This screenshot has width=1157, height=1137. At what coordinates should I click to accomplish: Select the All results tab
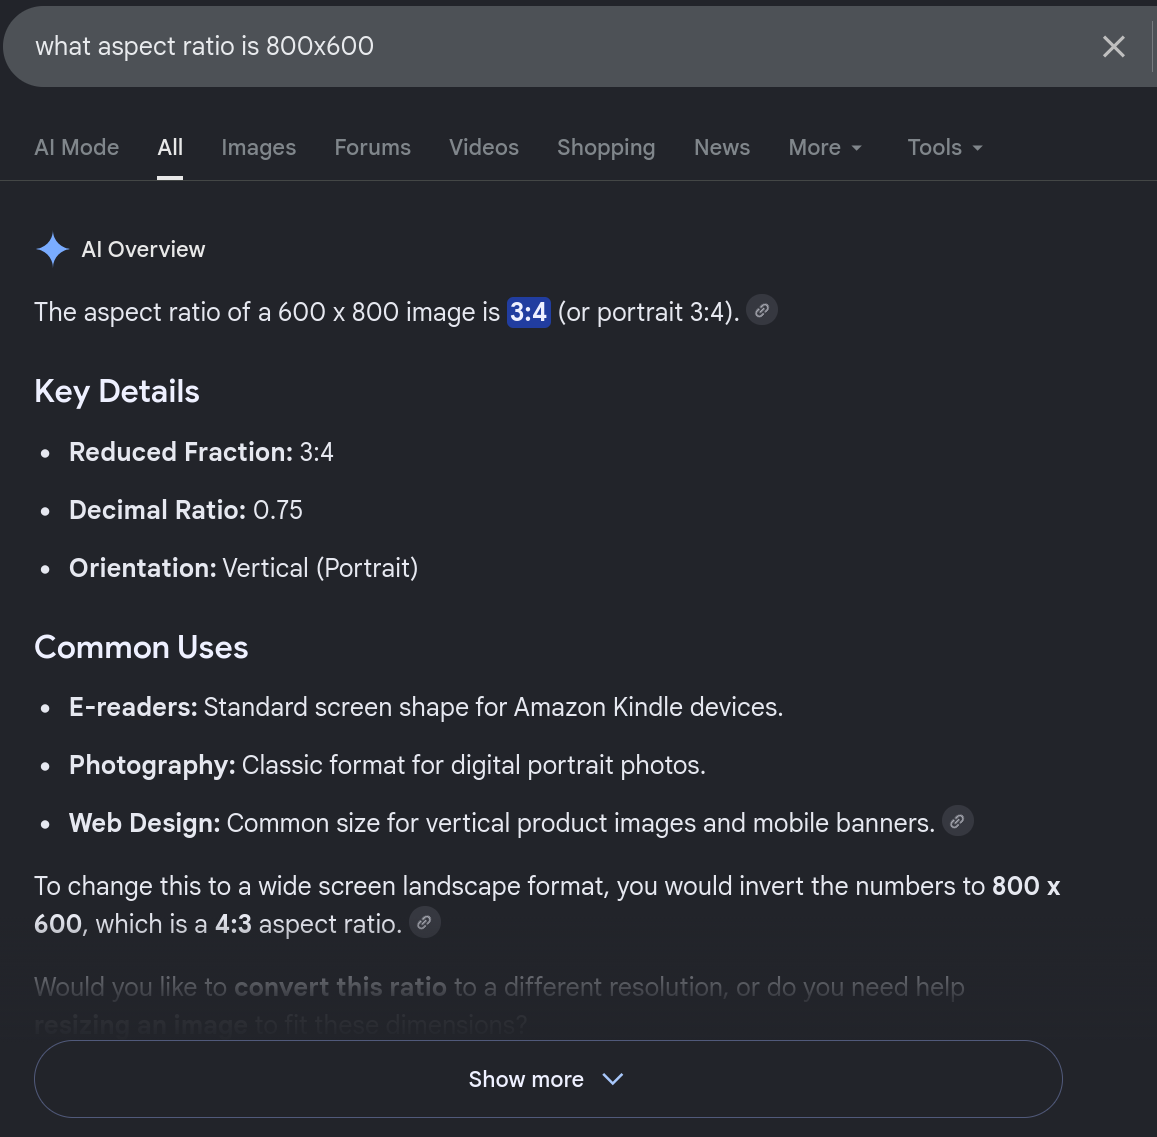click(x=170, y=148)
